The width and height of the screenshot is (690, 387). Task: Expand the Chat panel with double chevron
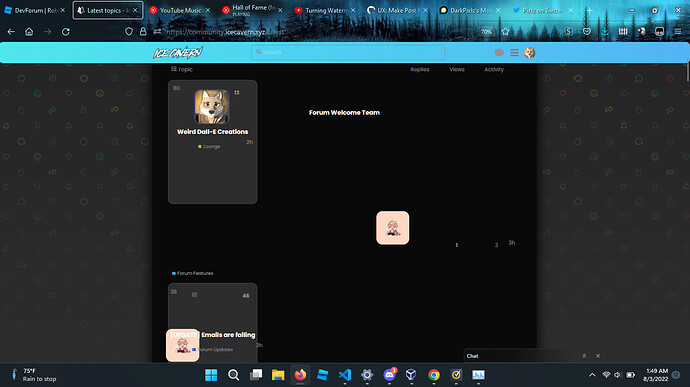click(584, 356)
